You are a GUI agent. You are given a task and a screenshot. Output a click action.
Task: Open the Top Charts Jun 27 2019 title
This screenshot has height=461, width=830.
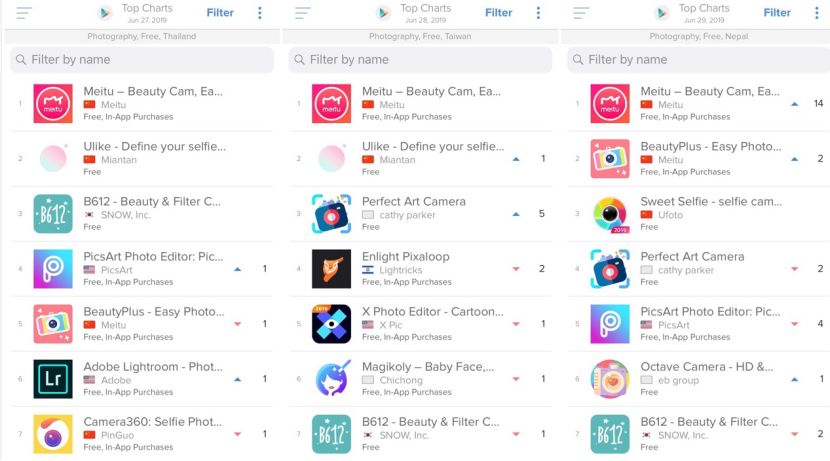click(147, 13)
